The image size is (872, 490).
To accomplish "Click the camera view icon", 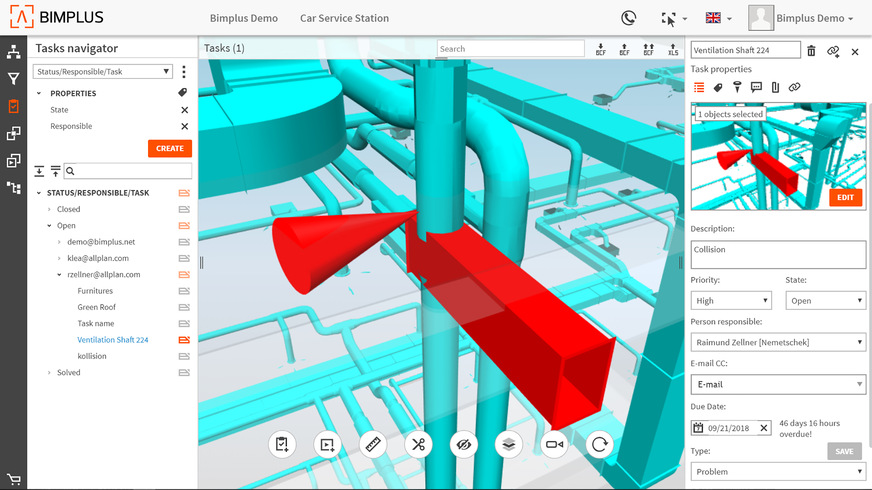I will [554, 445].
